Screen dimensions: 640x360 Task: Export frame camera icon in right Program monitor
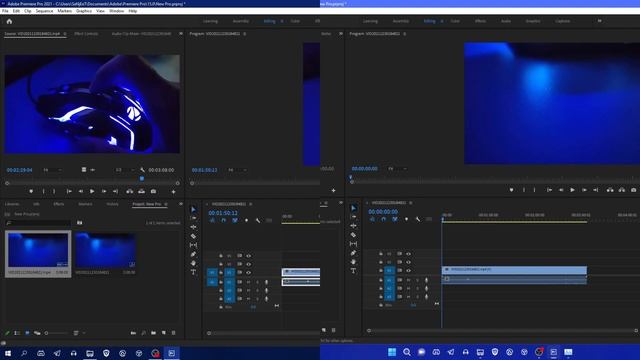coord(633,190)
